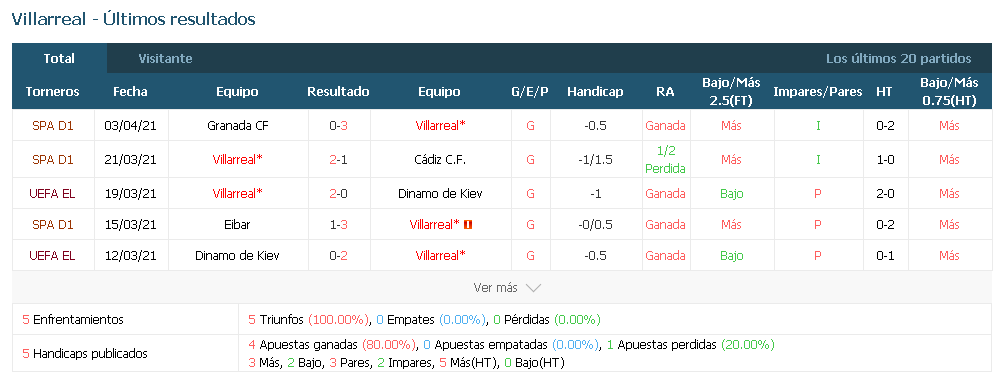
Task: Select UEFA EL tournament on 19/03/21
Action: 53,193
